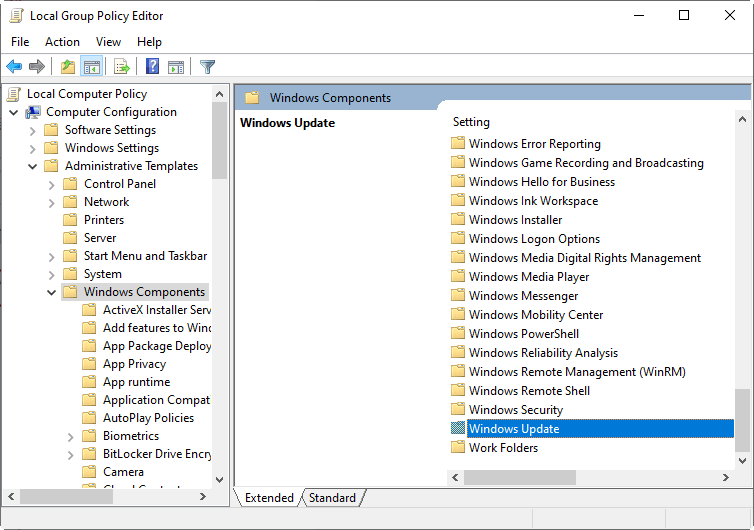Click the settings list scroll-right arrow
This screenshot has width=754, height=530.
[x=726, y=477]
